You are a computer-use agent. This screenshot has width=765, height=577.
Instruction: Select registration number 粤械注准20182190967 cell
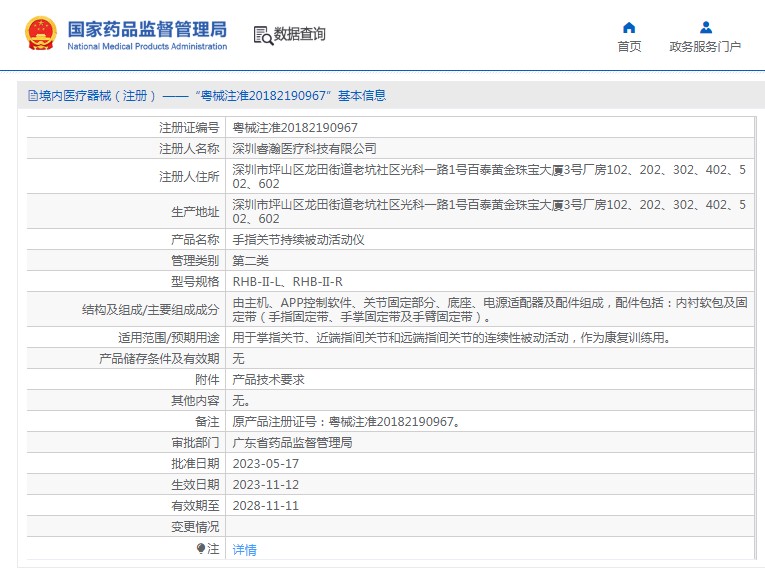[x=295, y=128]
